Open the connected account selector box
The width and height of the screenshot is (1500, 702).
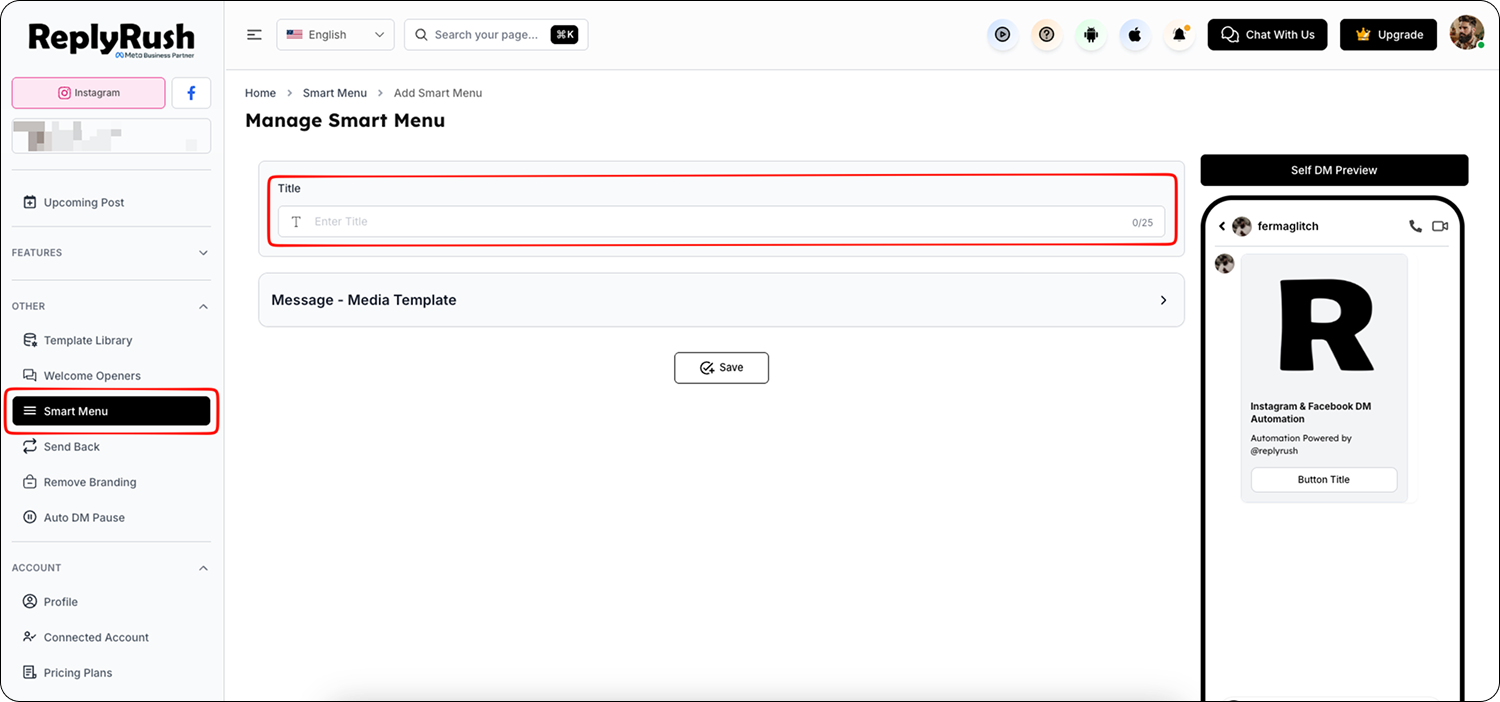pyautogui.click(x=111, y=136)
